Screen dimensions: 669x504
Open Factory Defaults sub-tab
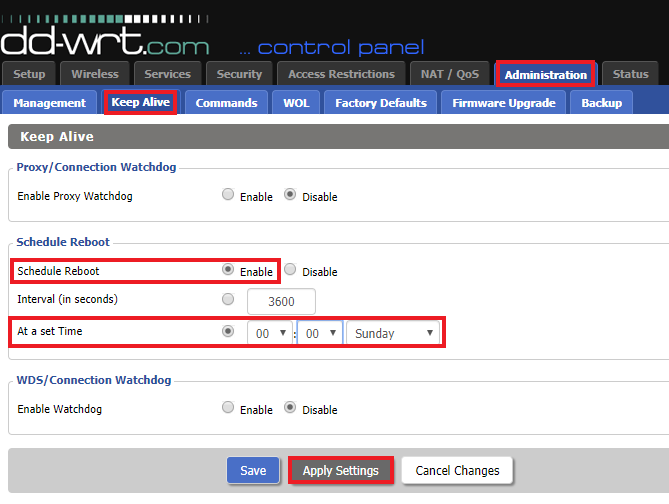point(381,103)
